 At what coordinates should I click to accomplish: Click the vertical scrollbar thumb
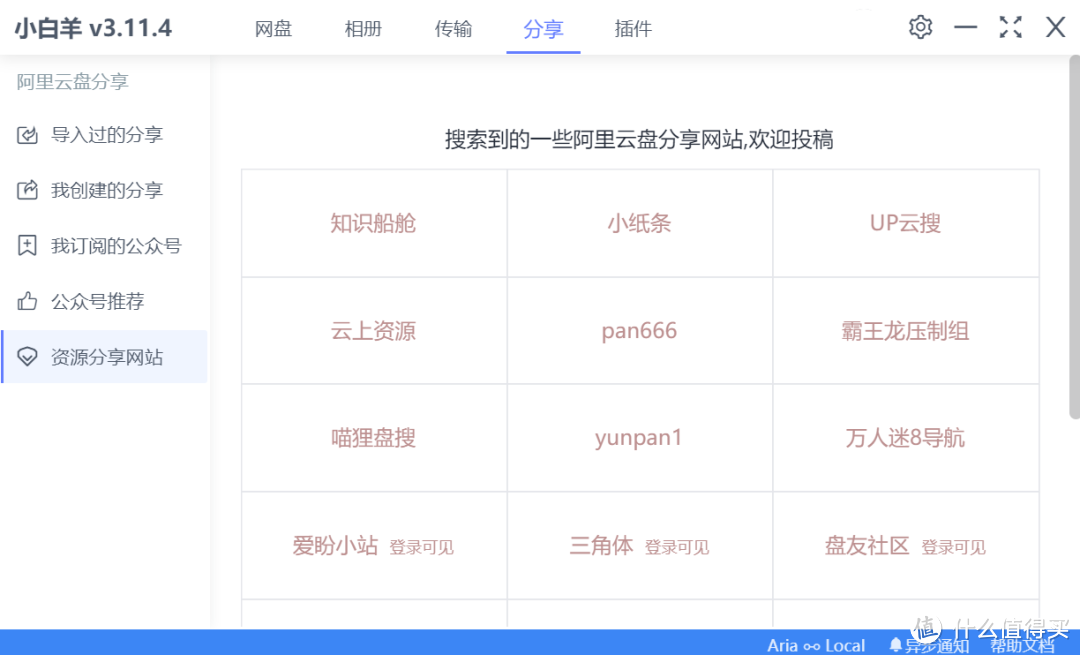(1074, 237)
